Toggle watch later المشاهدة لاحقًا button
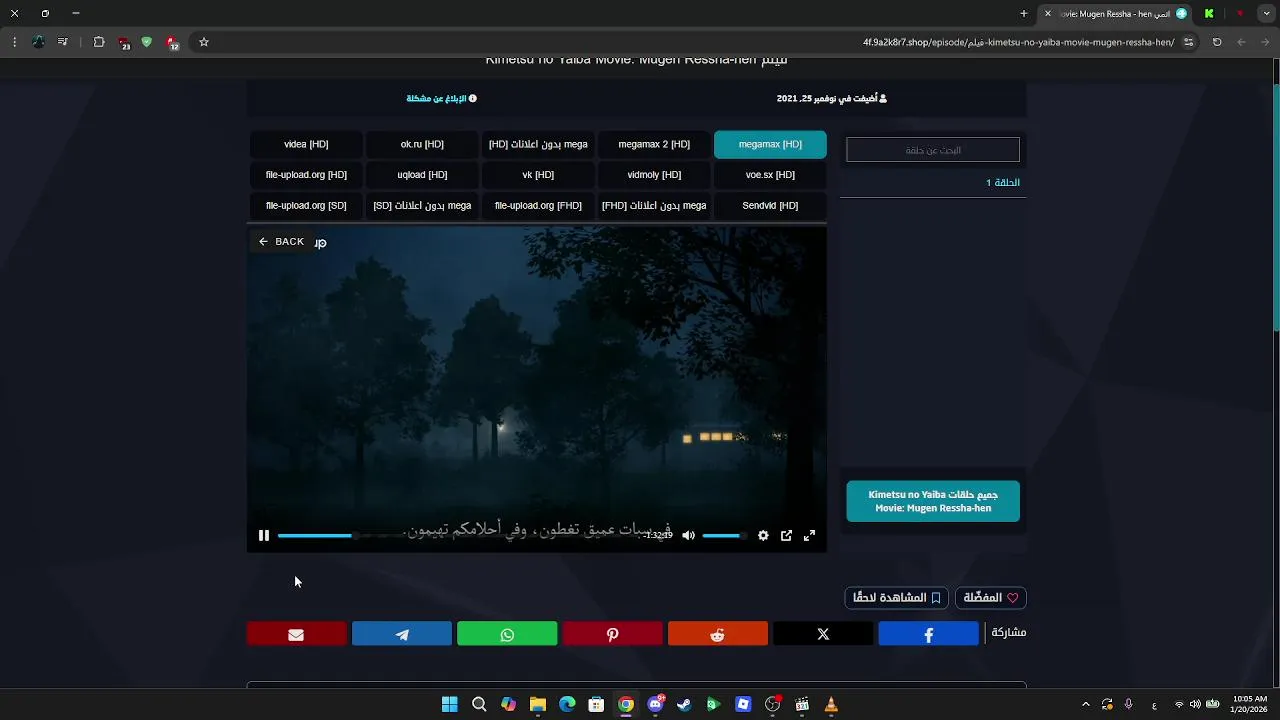The width and height of the screenshot is (1280, 720). click(x=897, y=598)
